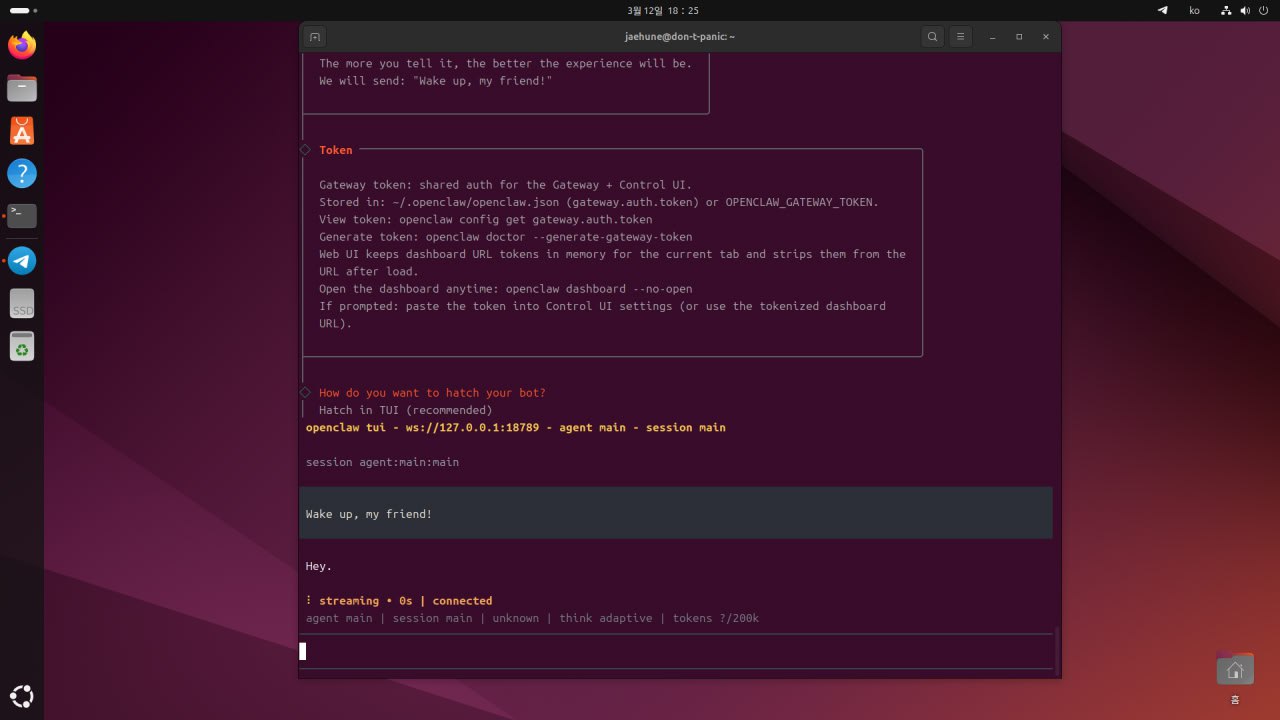Launch App Center from the dock
The image size is (1280, 720).
(x=22, y=130)
